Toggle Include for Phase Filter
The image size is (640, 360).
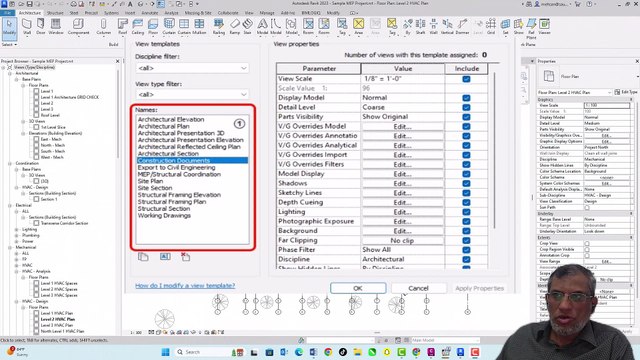(466, 250)
